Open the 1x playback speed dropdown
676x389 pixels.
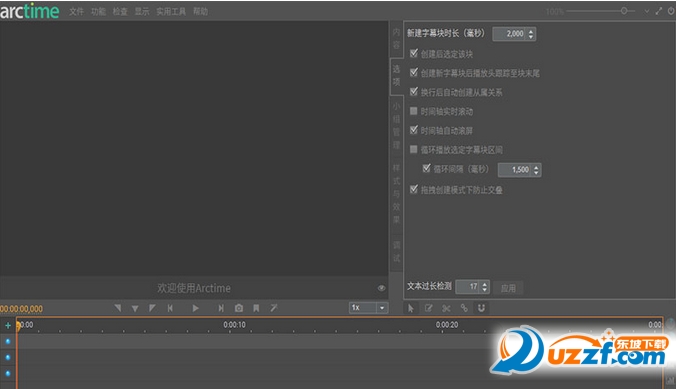point(382,308)
